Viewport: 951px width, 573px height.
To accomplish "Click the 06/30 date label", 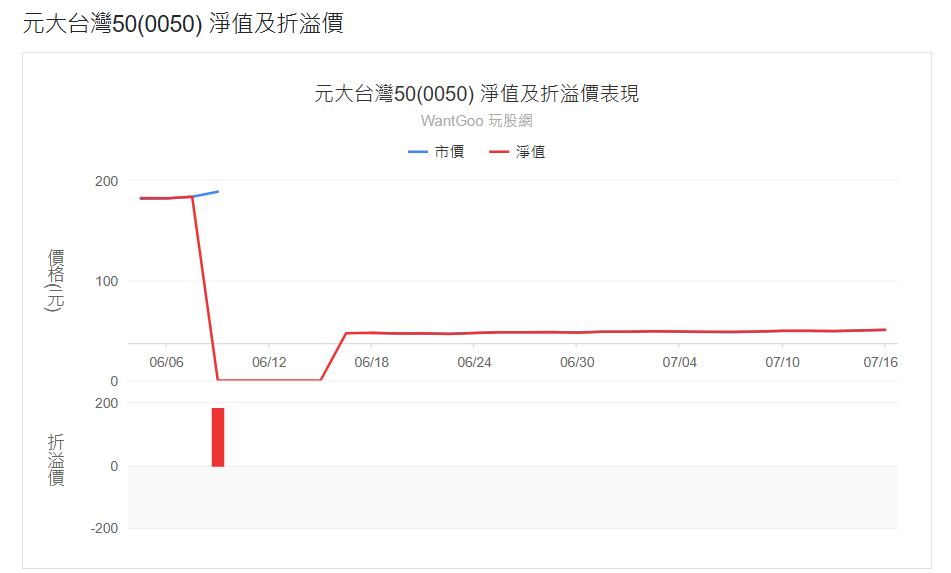I will tap(577, 362).
